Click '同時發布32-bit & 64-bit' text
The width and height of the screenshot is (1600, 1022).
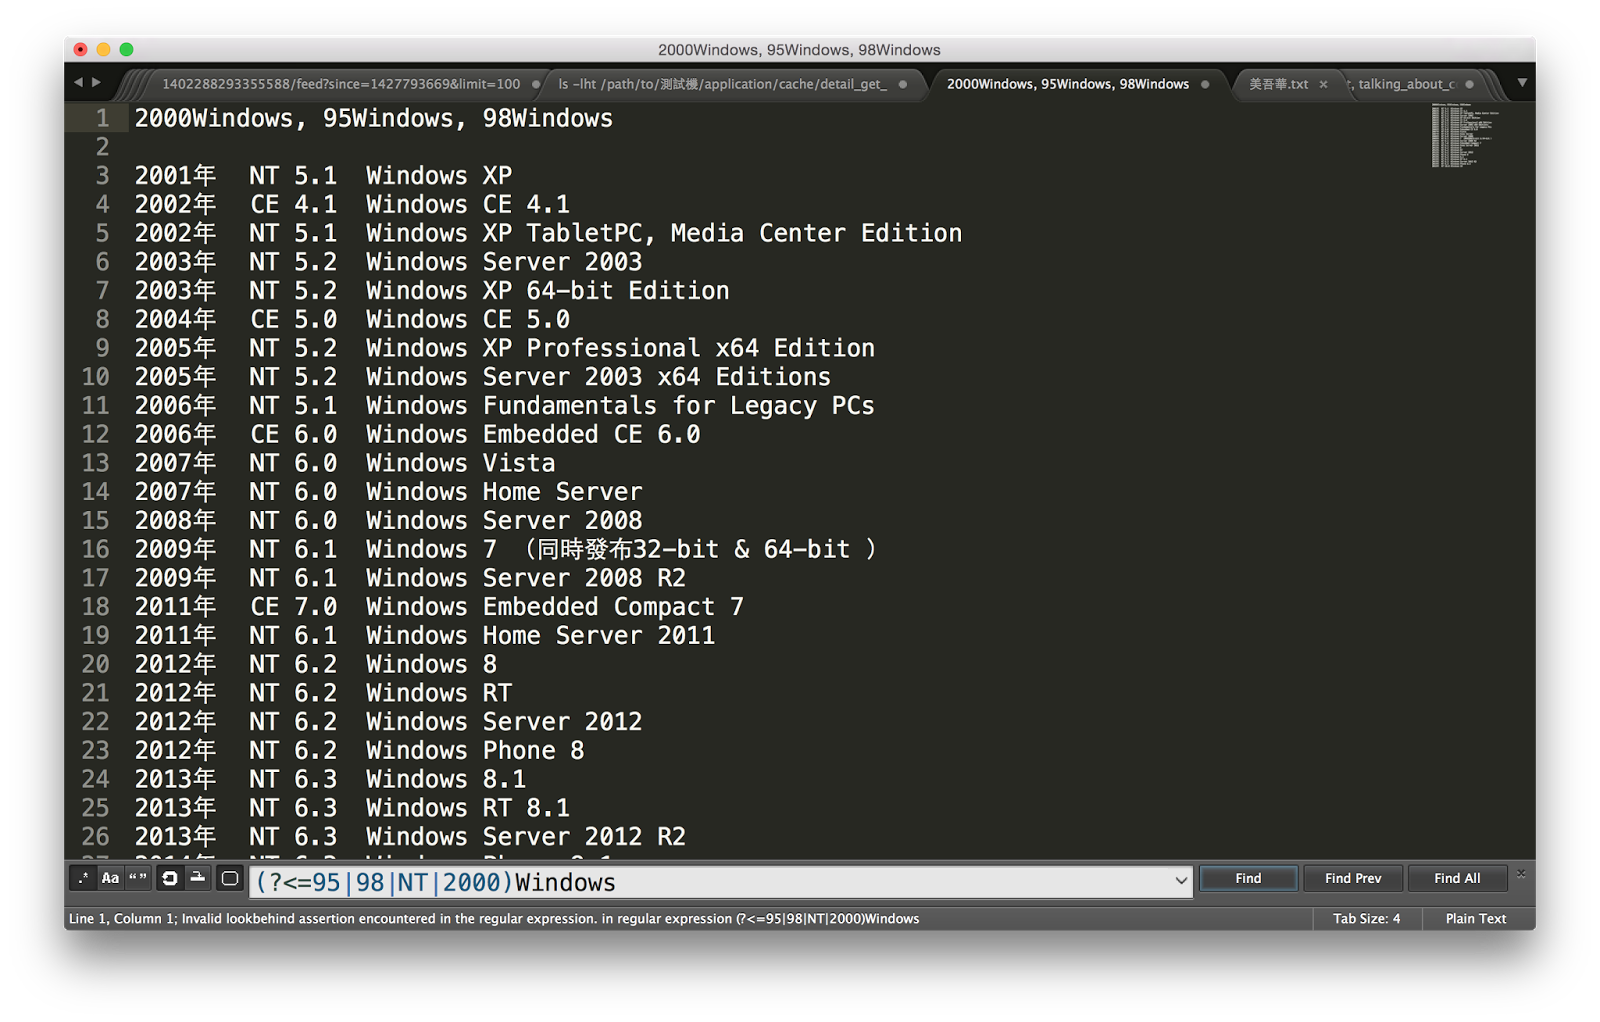(x=694, y=549)
